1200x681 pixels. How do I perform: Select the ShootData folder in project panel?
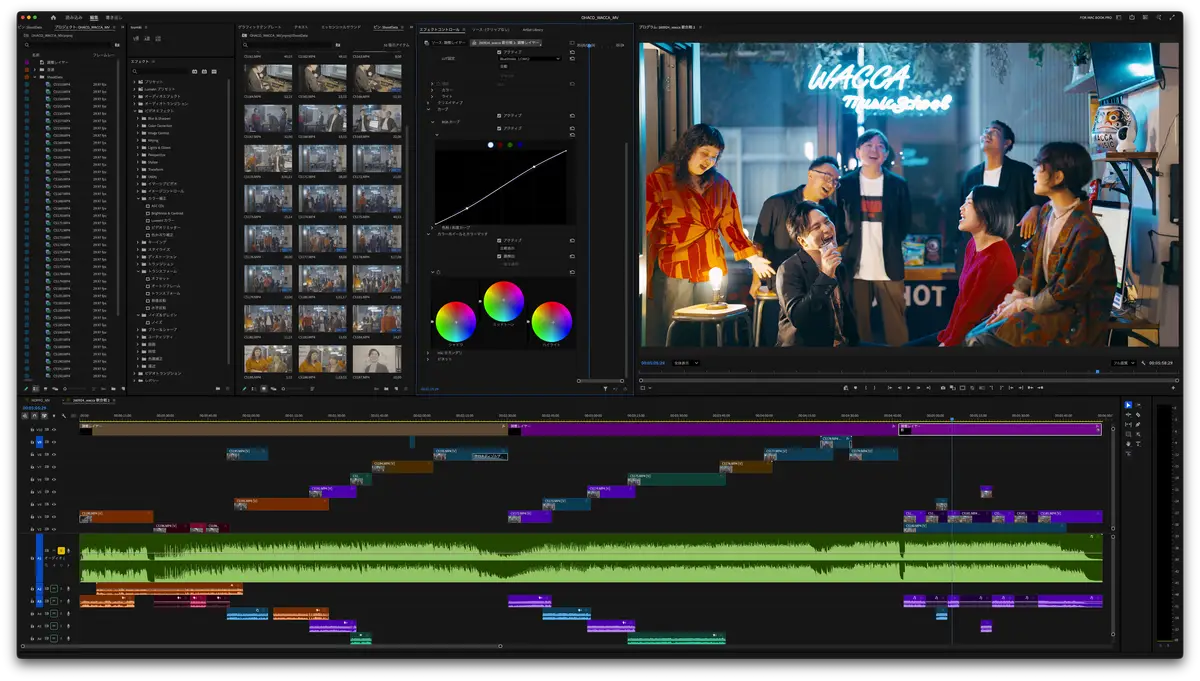click(55, 77)
